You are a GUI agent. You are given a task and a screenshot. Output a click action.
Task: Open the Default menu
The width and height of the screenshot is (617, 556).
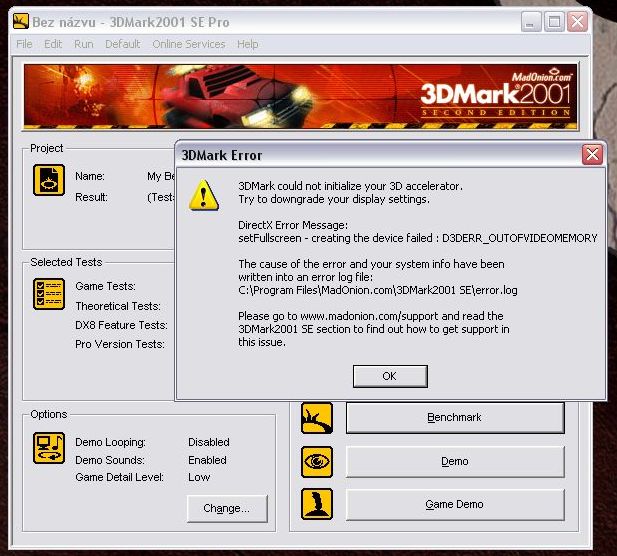pos(122,44)
